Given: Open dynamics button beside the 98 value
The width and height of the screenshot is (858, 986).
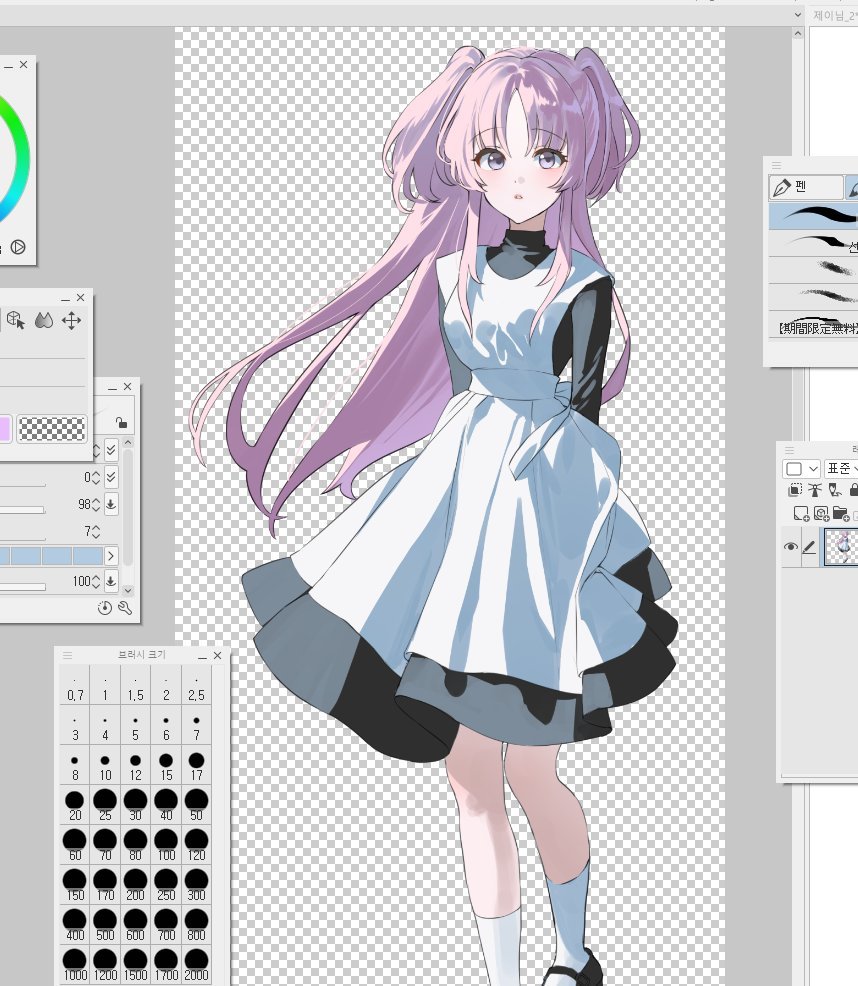Looking at the screenshot, I should click(111, 504).
